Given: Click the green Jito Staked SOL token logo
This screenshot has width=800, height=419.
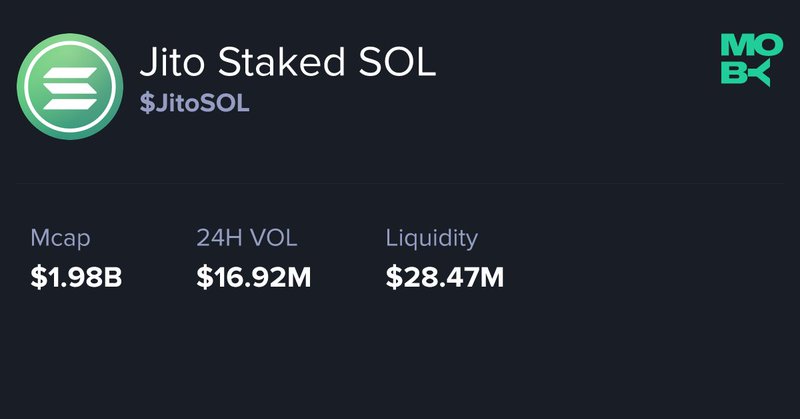Looking at the screenshot, I should pos(67,85).
